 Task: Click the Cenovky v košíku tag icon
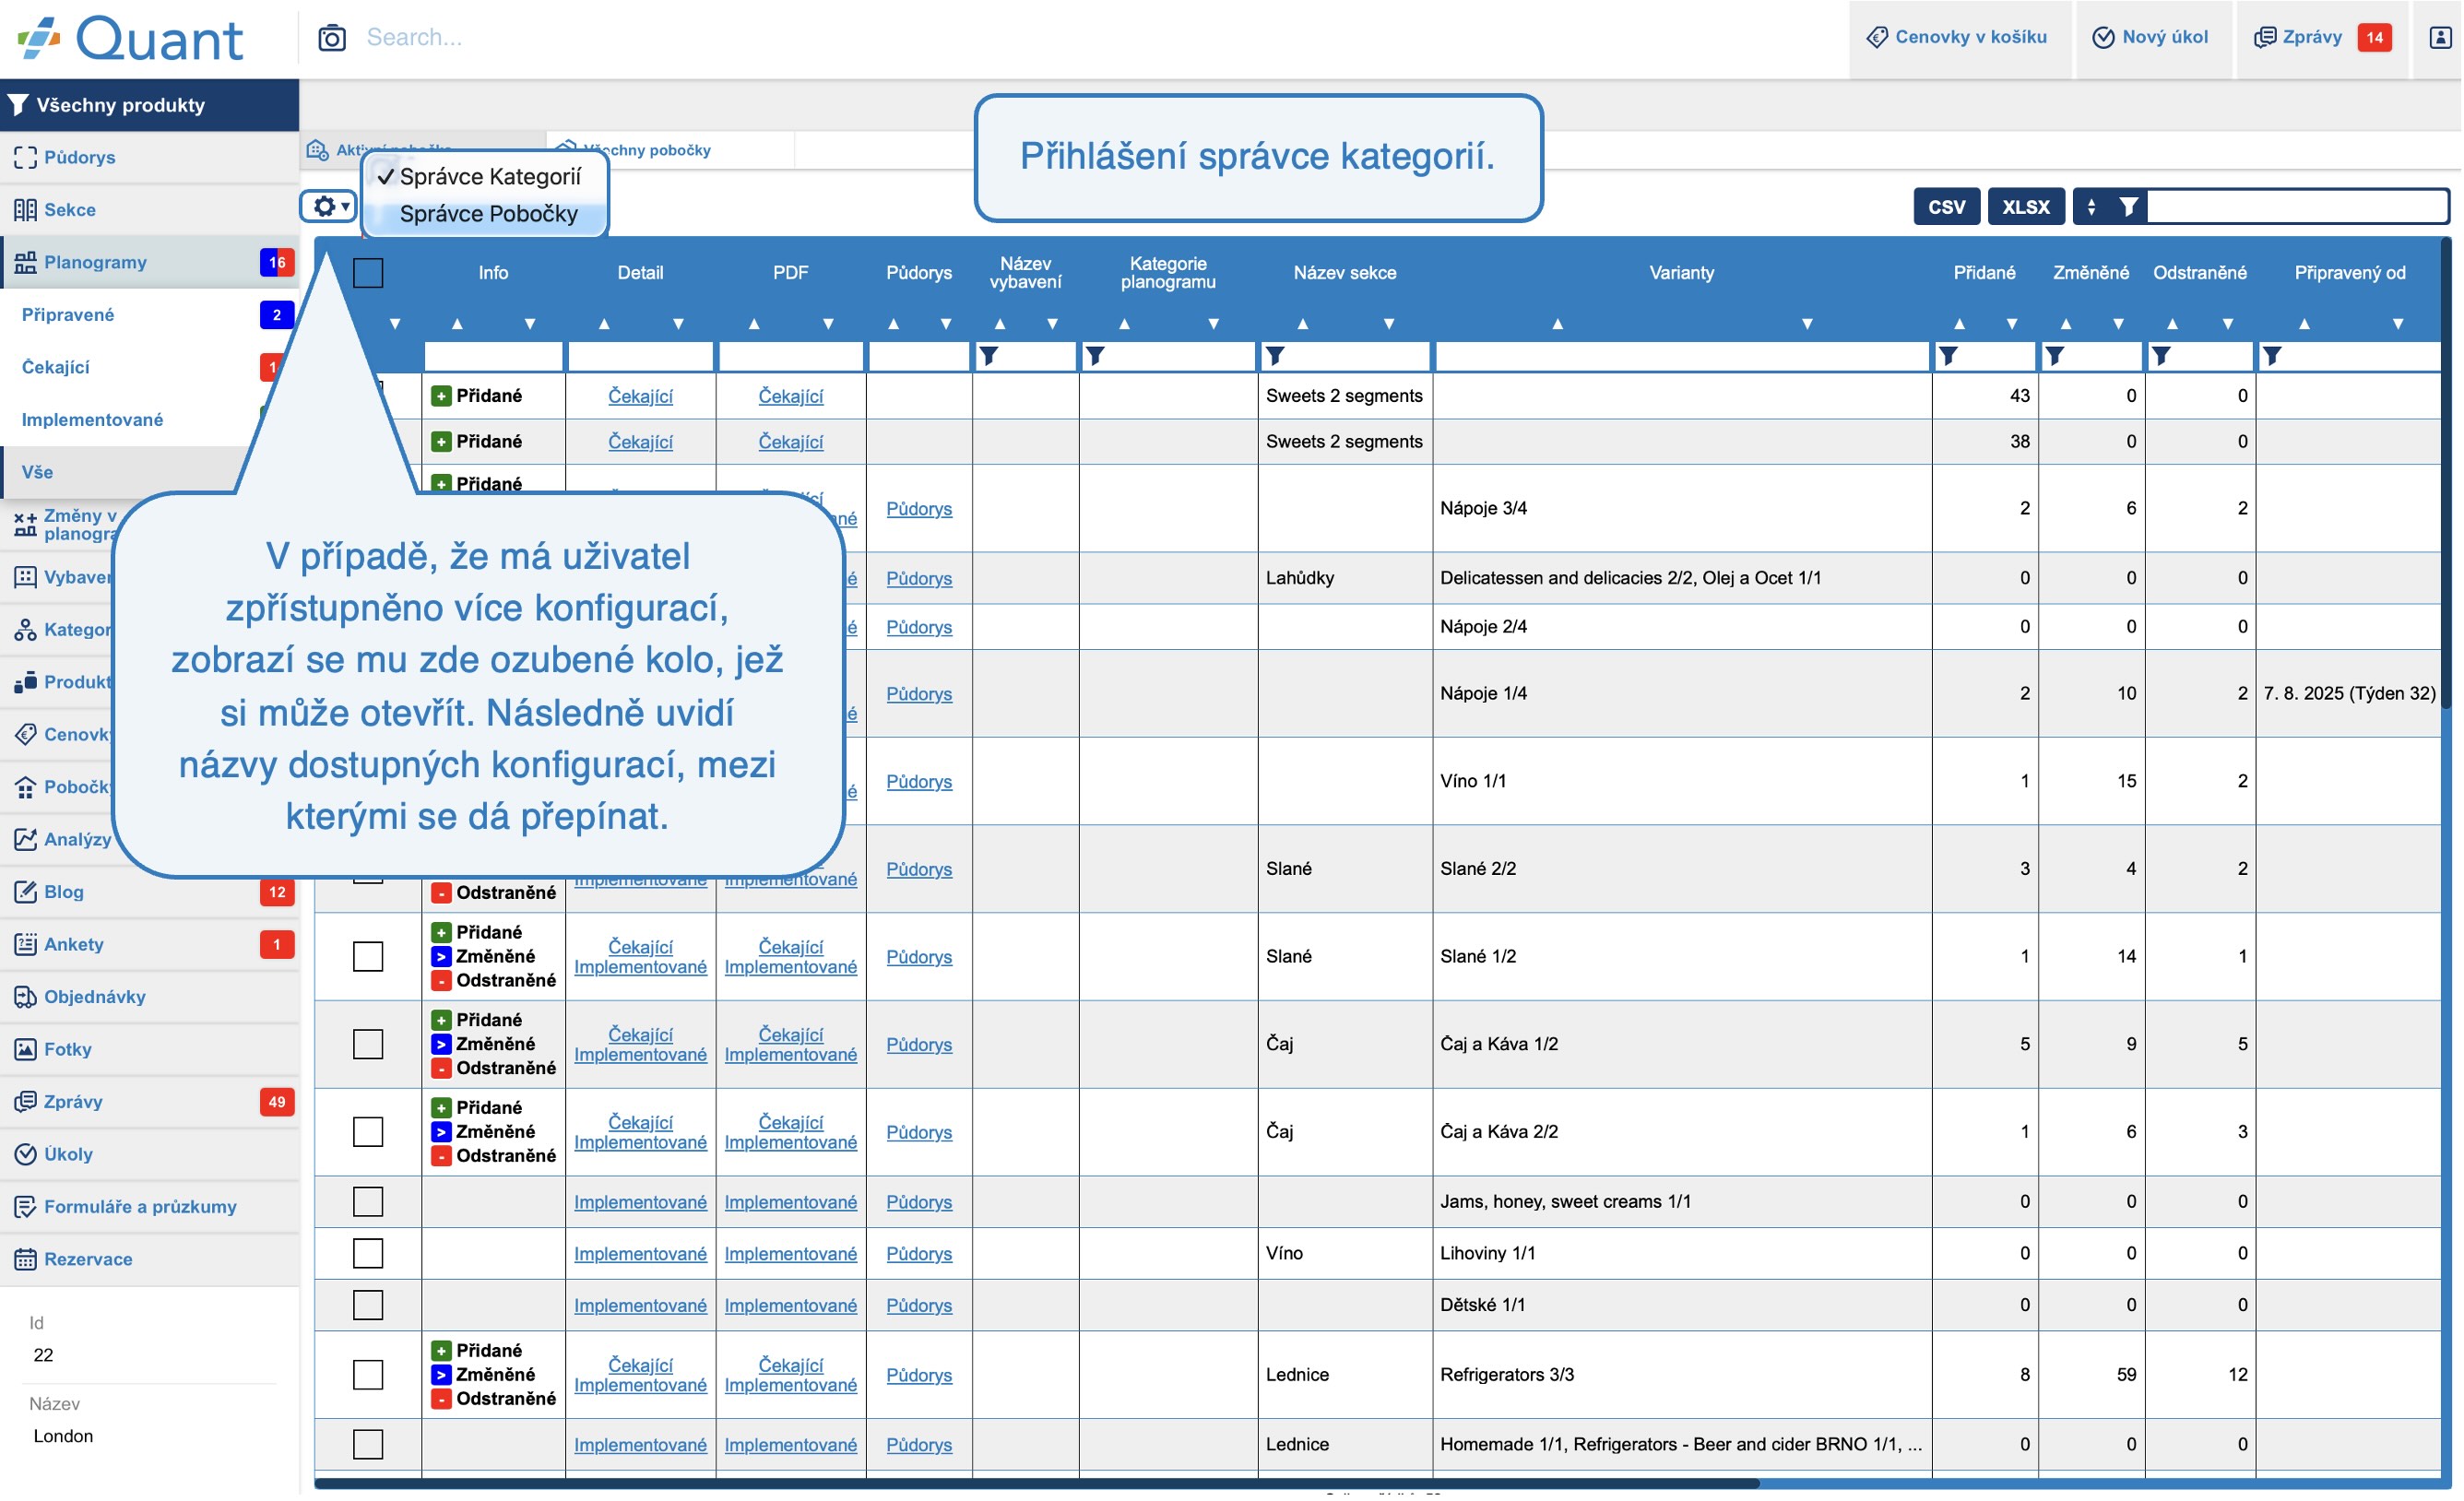coord(1877,38)
